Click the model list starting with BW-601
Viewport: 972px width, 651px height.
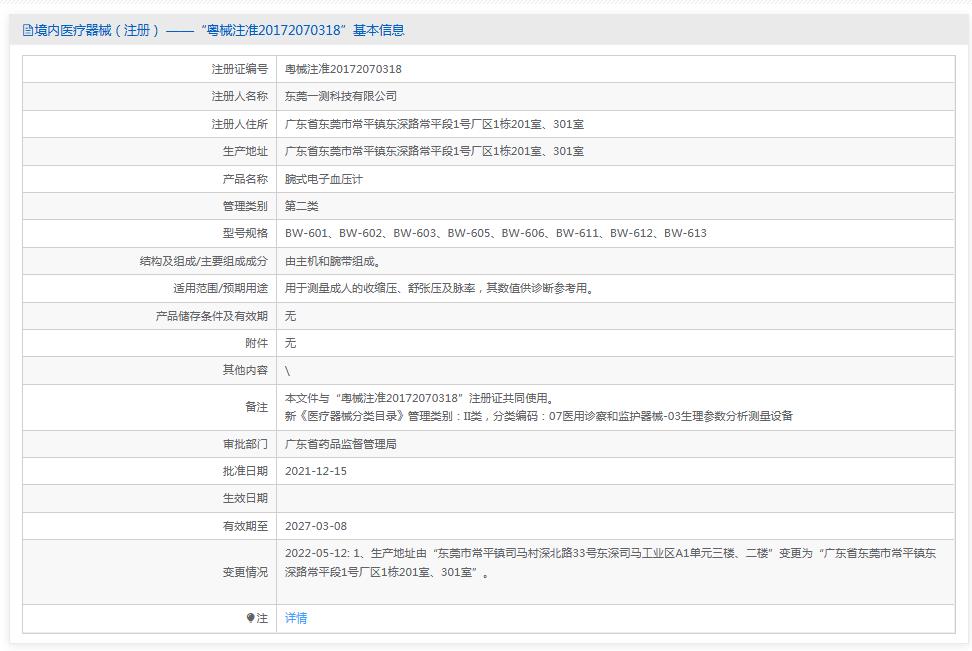click(x=495, y=233)
